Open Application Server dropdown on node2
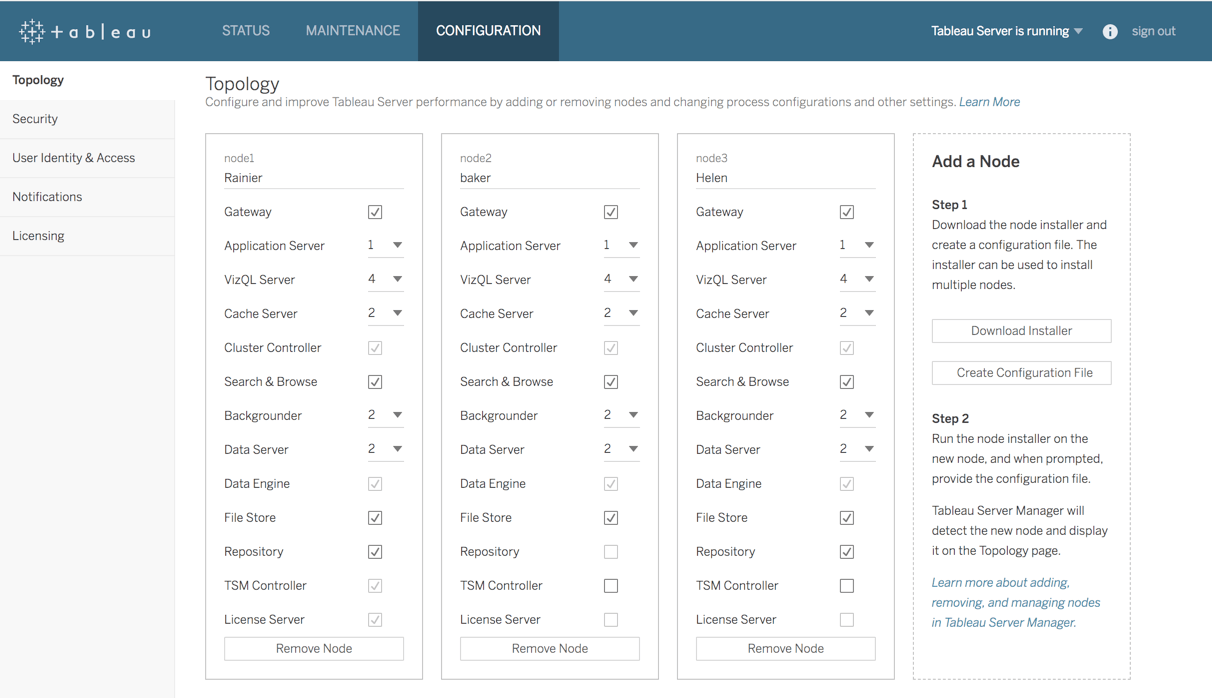 coord(621,246)
